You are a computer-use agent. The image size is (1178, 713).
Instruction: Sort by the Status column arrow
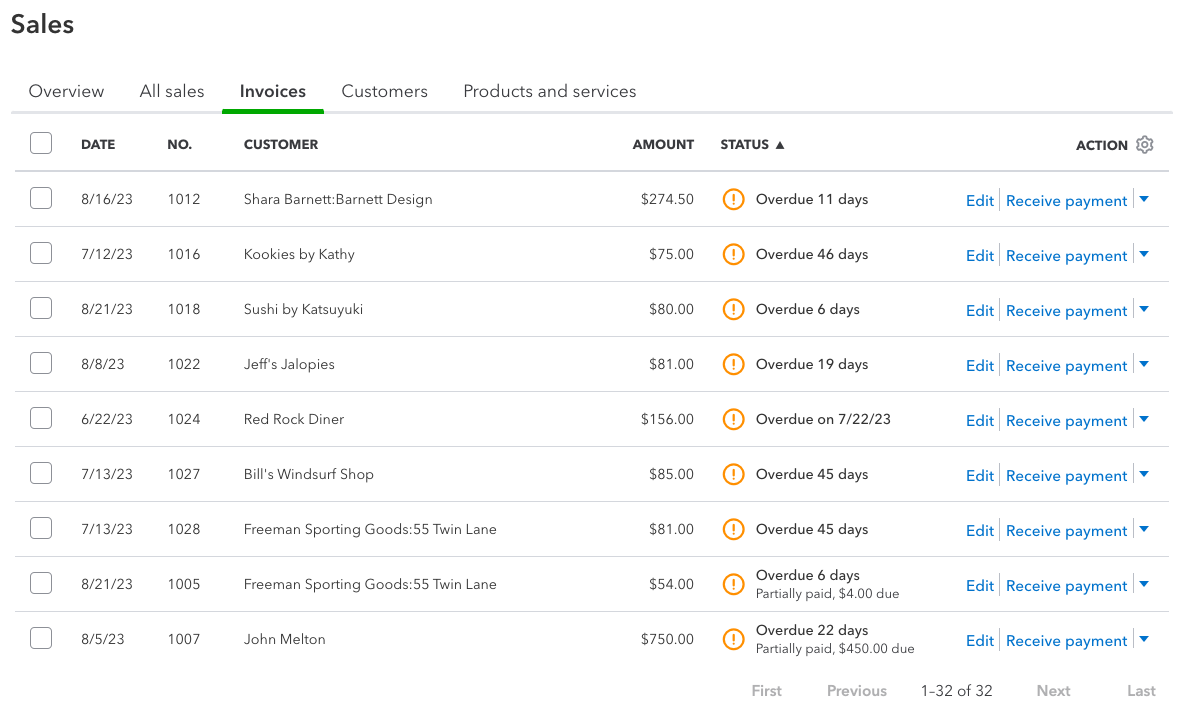pos(780,145)
